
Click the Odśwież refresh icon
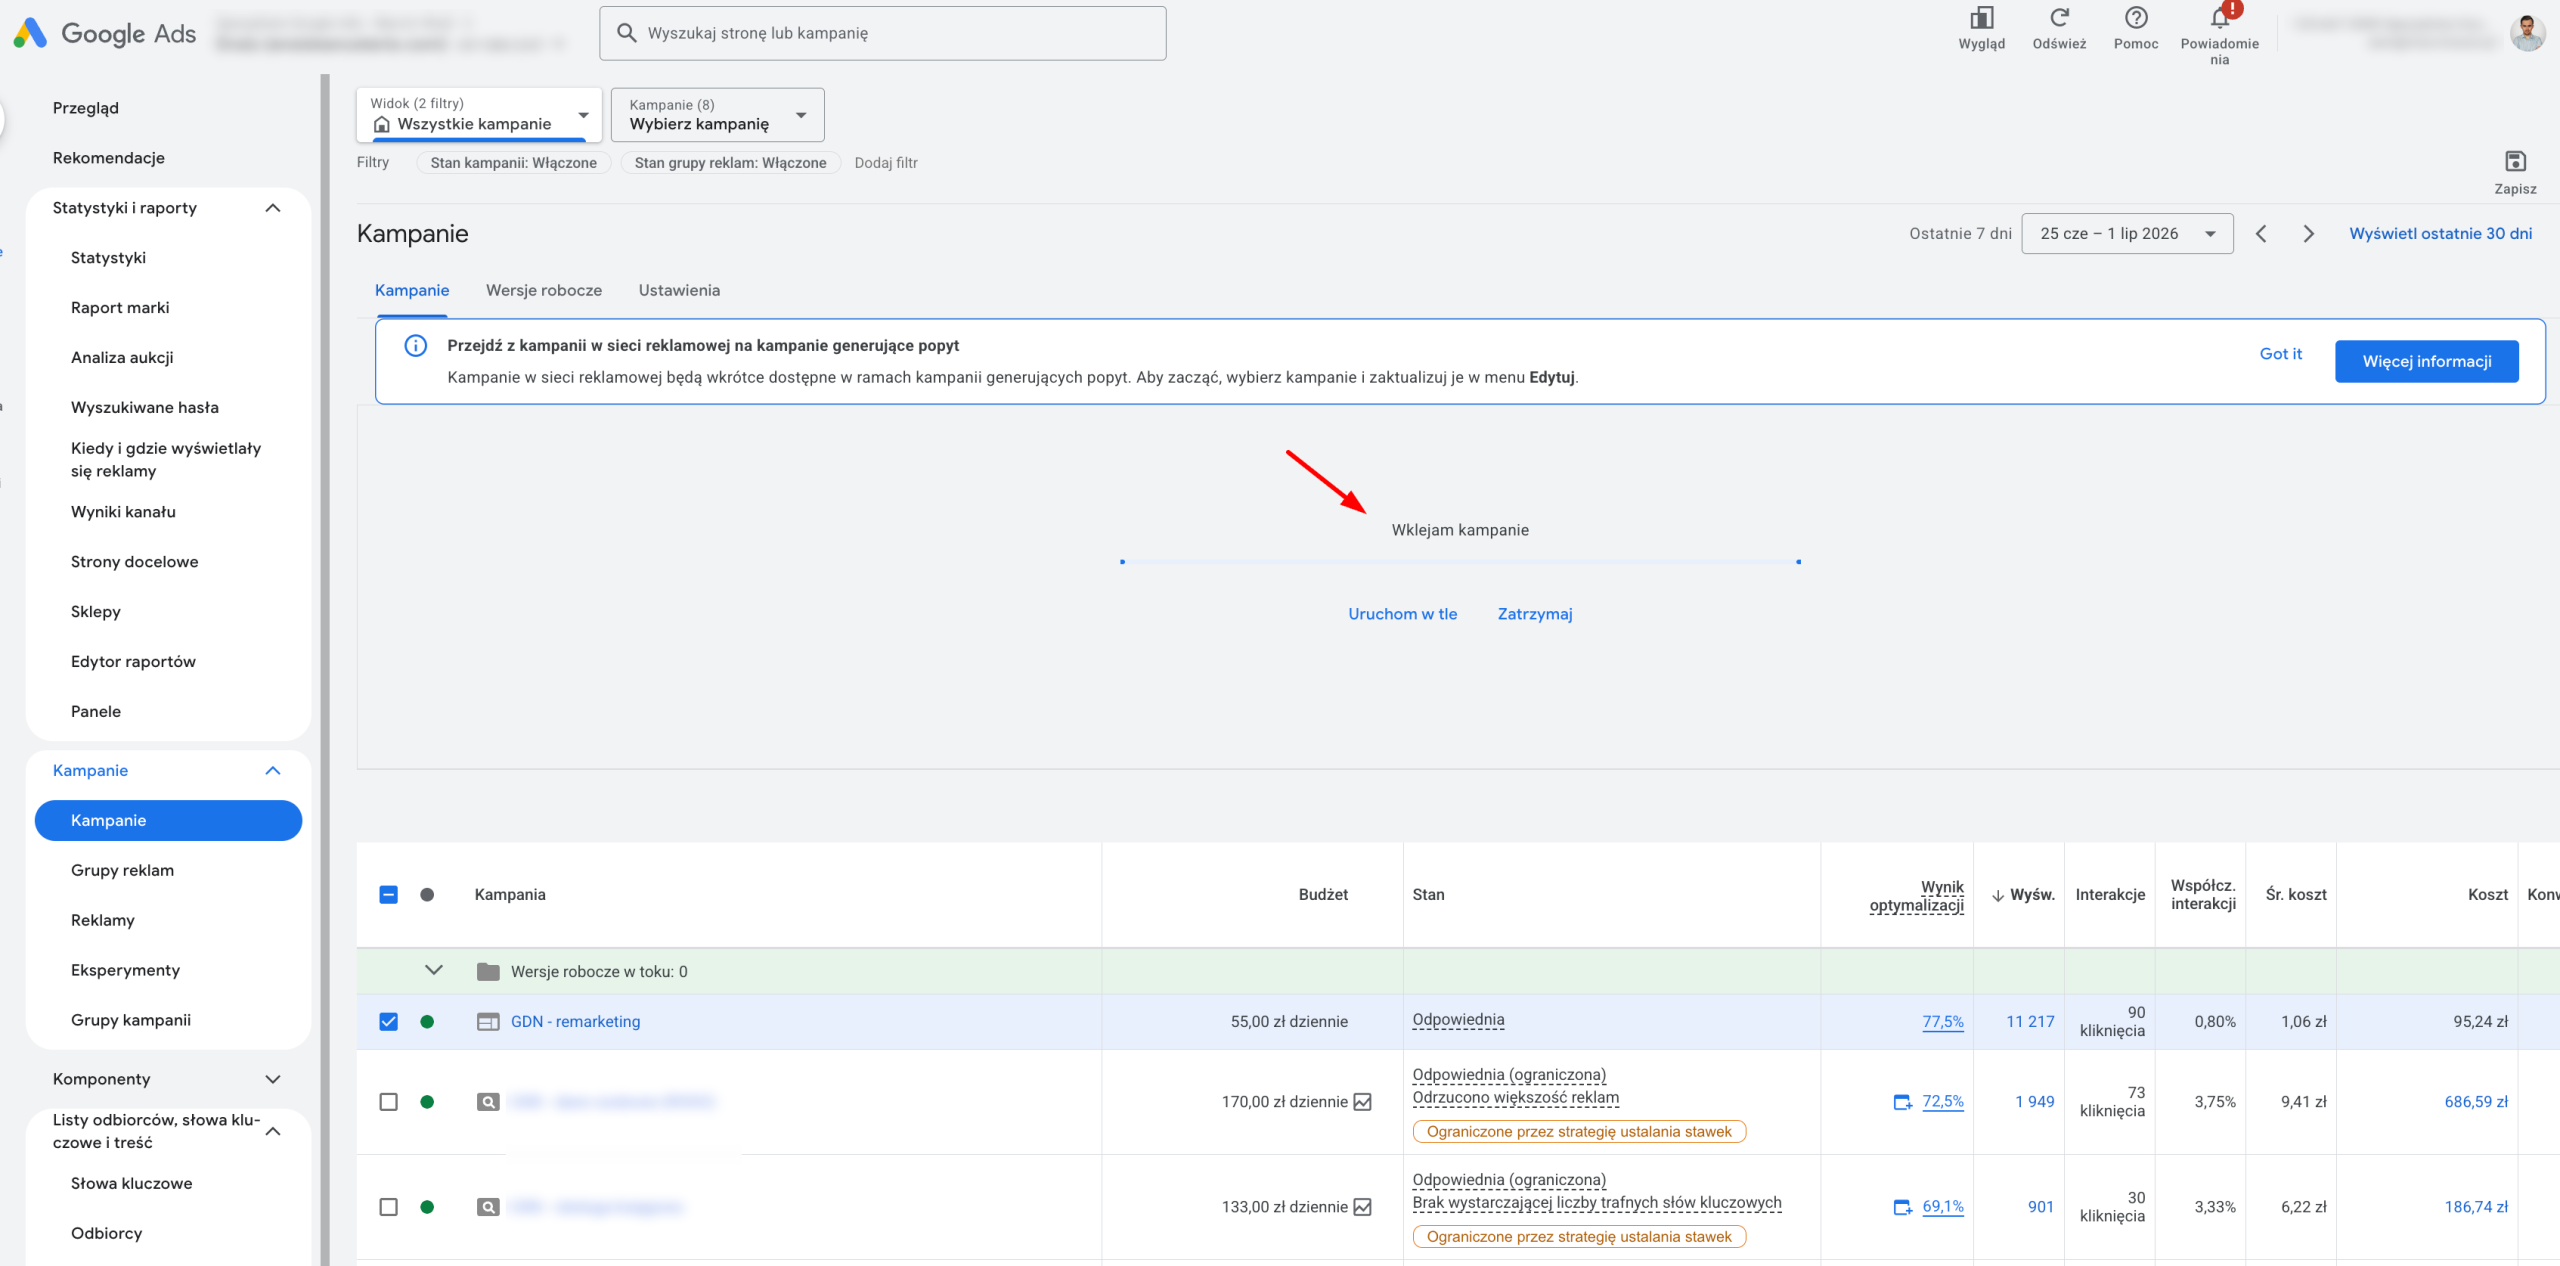(2059, 18)
